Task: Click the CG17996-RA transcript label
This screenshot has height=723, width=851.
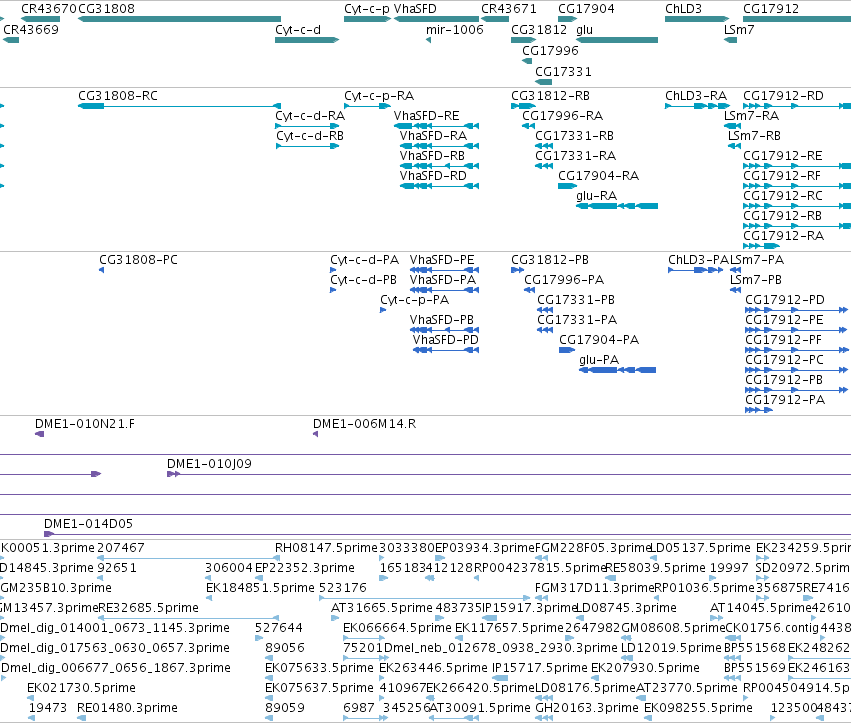Action: (562, 116)
